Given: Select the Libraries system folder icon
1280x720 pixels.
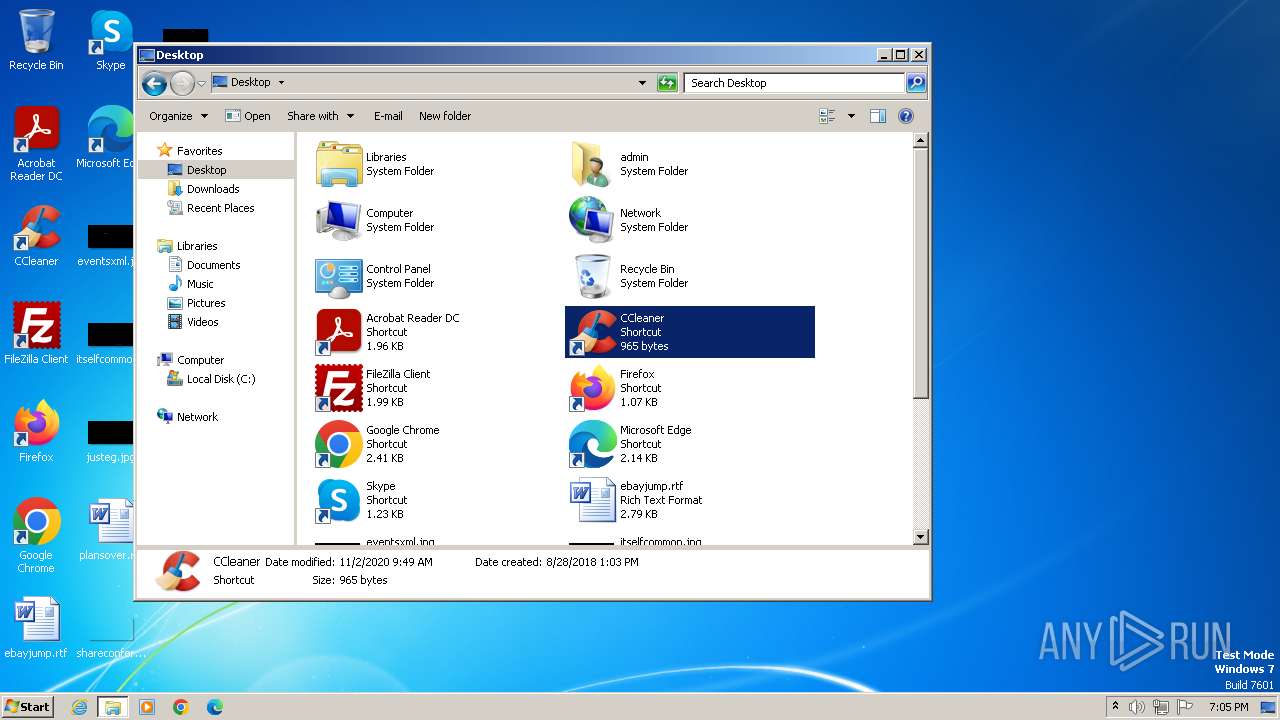Looking at the screenshot, I should coord(339,164).
